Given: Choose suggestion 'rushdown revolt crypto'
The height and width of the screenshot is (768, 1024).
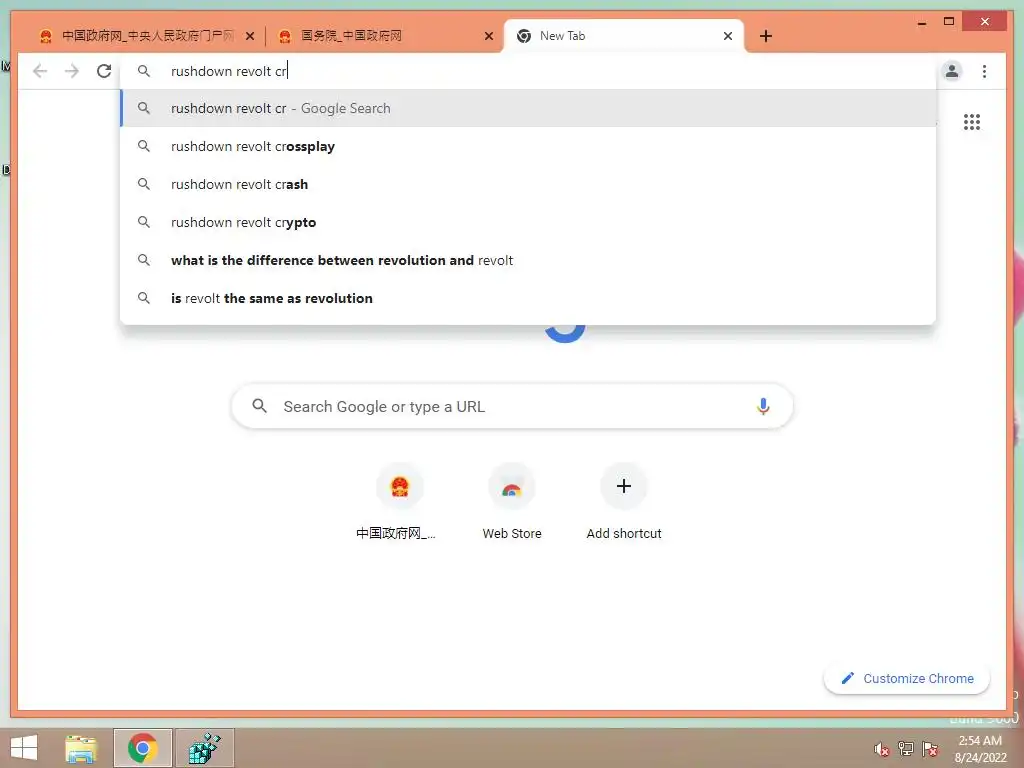Looking at the screenshot, I should point(528,222).
